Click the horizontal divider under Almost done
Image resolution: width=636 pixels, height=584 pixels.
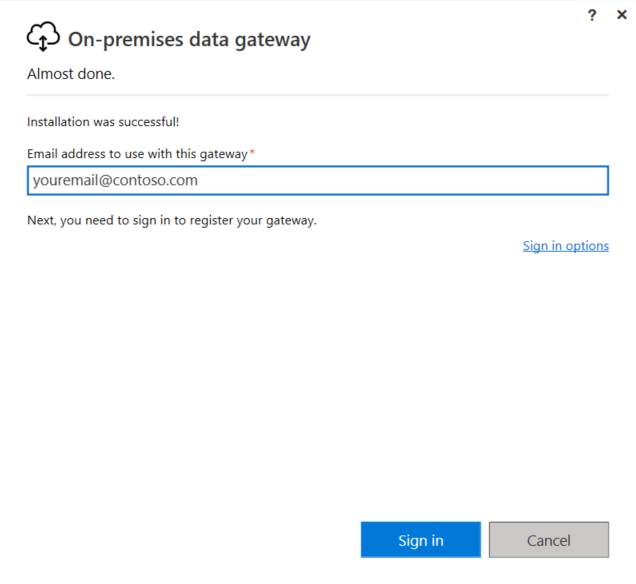[x=317, y=95]
